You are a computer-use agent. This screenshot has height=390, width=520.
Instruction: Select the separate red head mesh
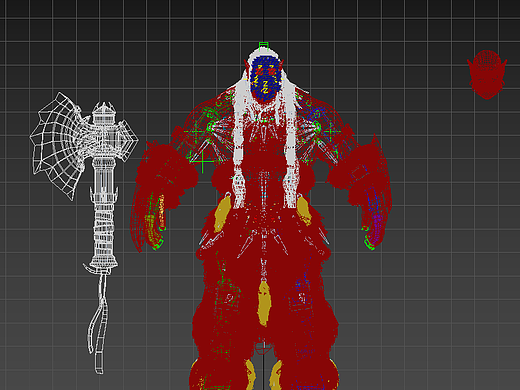[487, 75]
